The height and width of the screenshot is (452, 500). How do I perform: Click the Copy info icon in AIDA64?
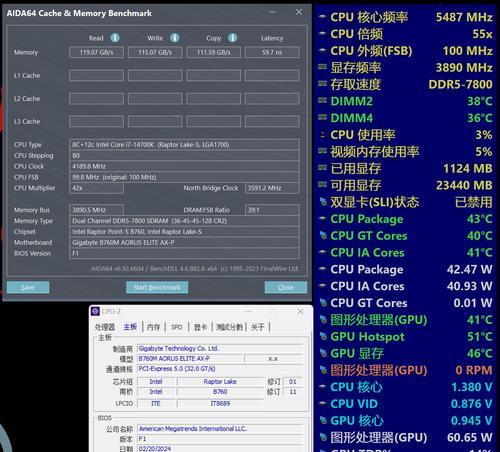tap(233, 38)
